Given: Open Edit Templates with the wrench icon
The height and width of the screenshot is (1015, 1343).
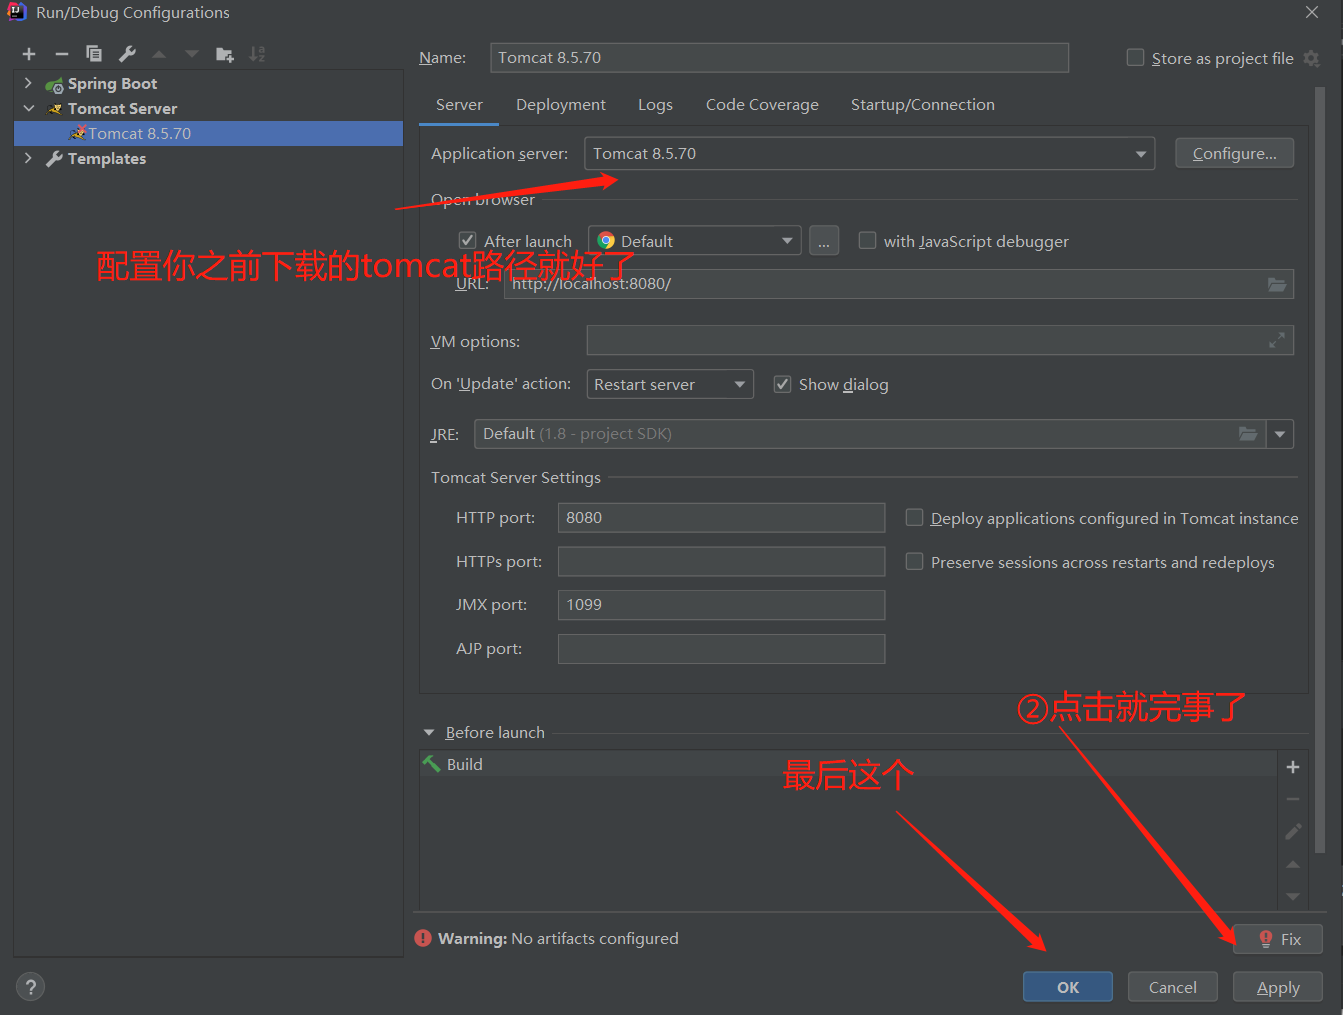Looking at the screenshot, I should click(126, 53).
